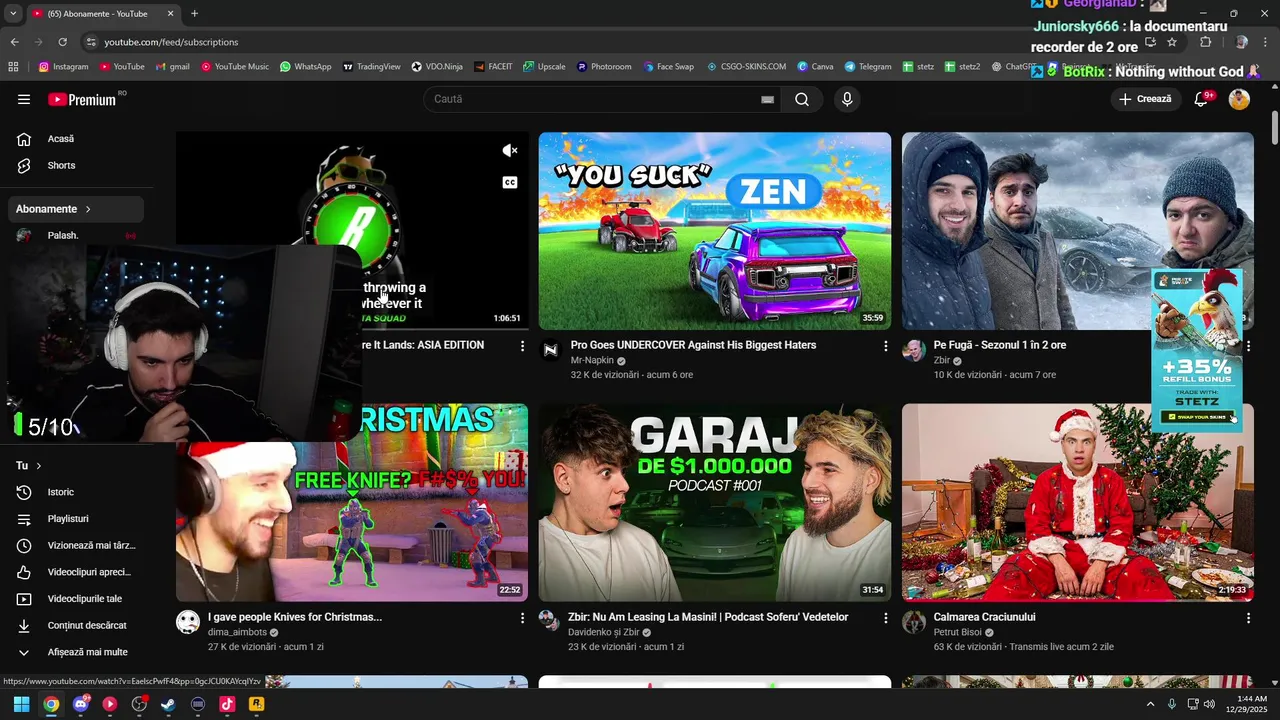The width and height of the screenshot is (1280, 720).
Task: Open options for Calmarea Craciunului video
Action: tap(1248, 618)
